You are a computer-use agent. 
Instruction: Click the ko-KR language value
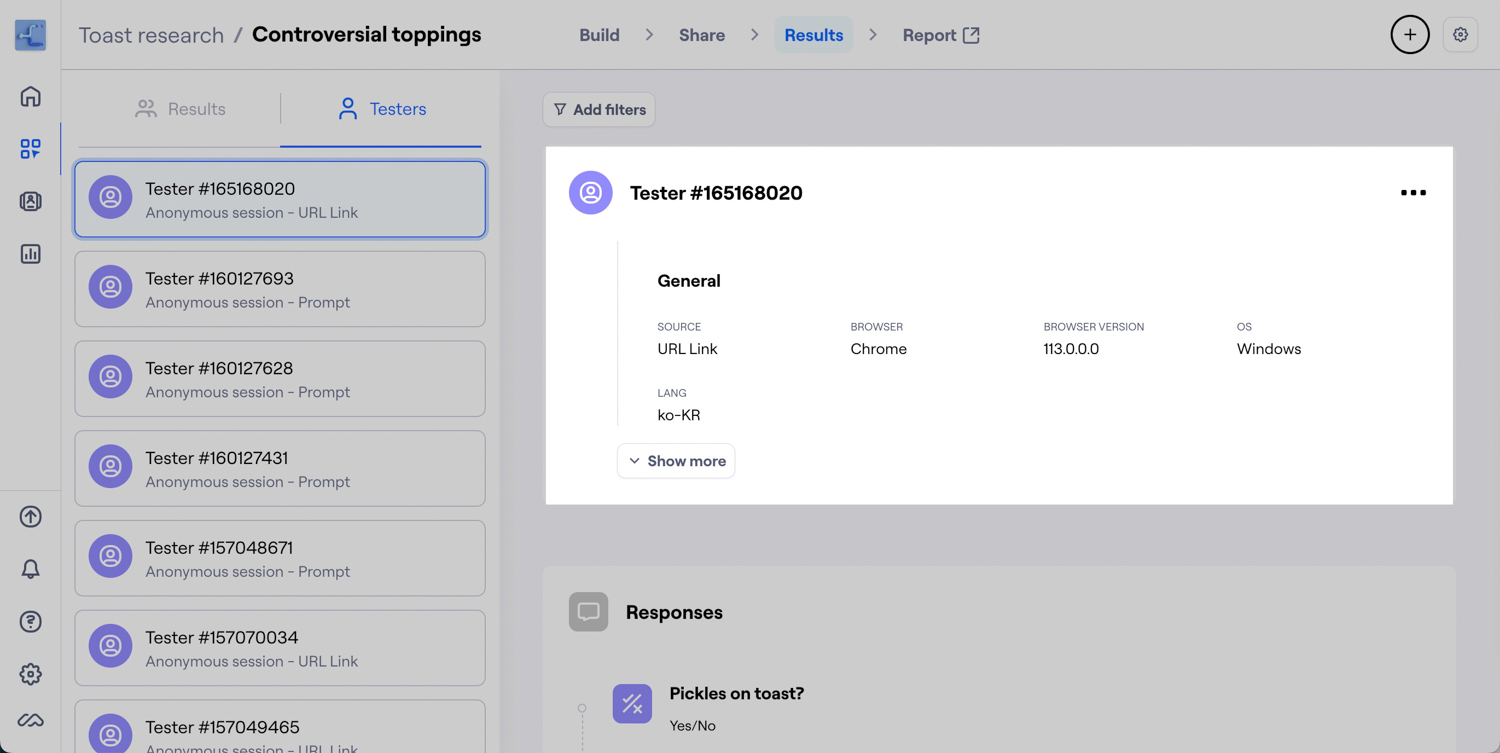pos(679,415)
